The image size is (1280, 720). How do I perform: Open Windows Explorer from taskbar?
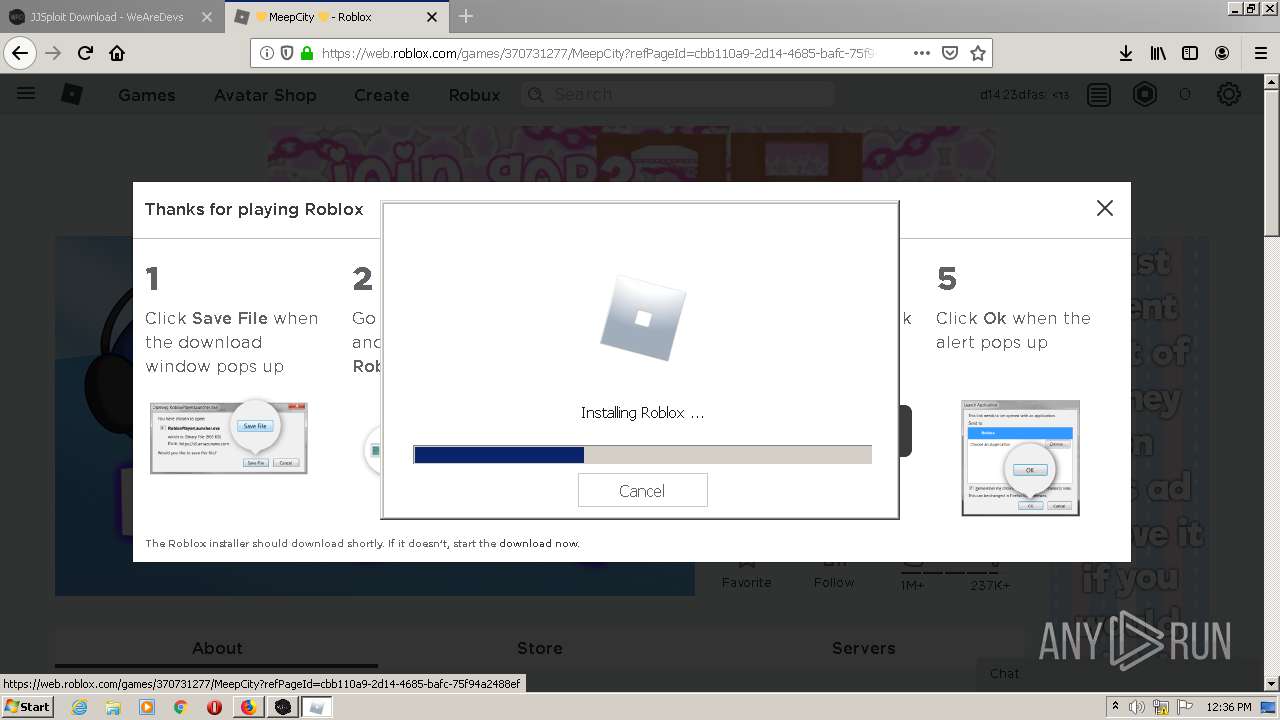[x=113, y=707]
